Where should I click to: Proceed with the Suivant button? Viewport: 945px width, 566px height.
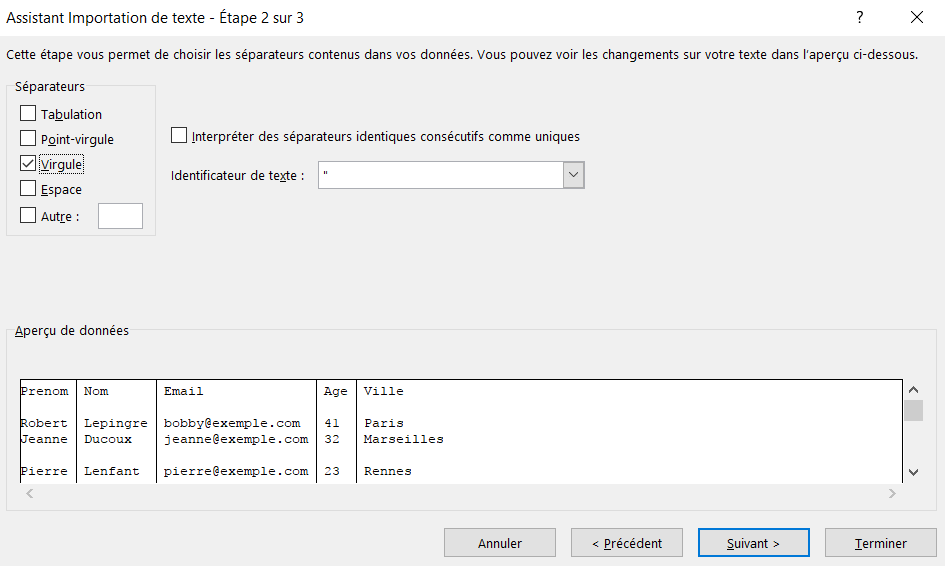[x=753, y=543]
